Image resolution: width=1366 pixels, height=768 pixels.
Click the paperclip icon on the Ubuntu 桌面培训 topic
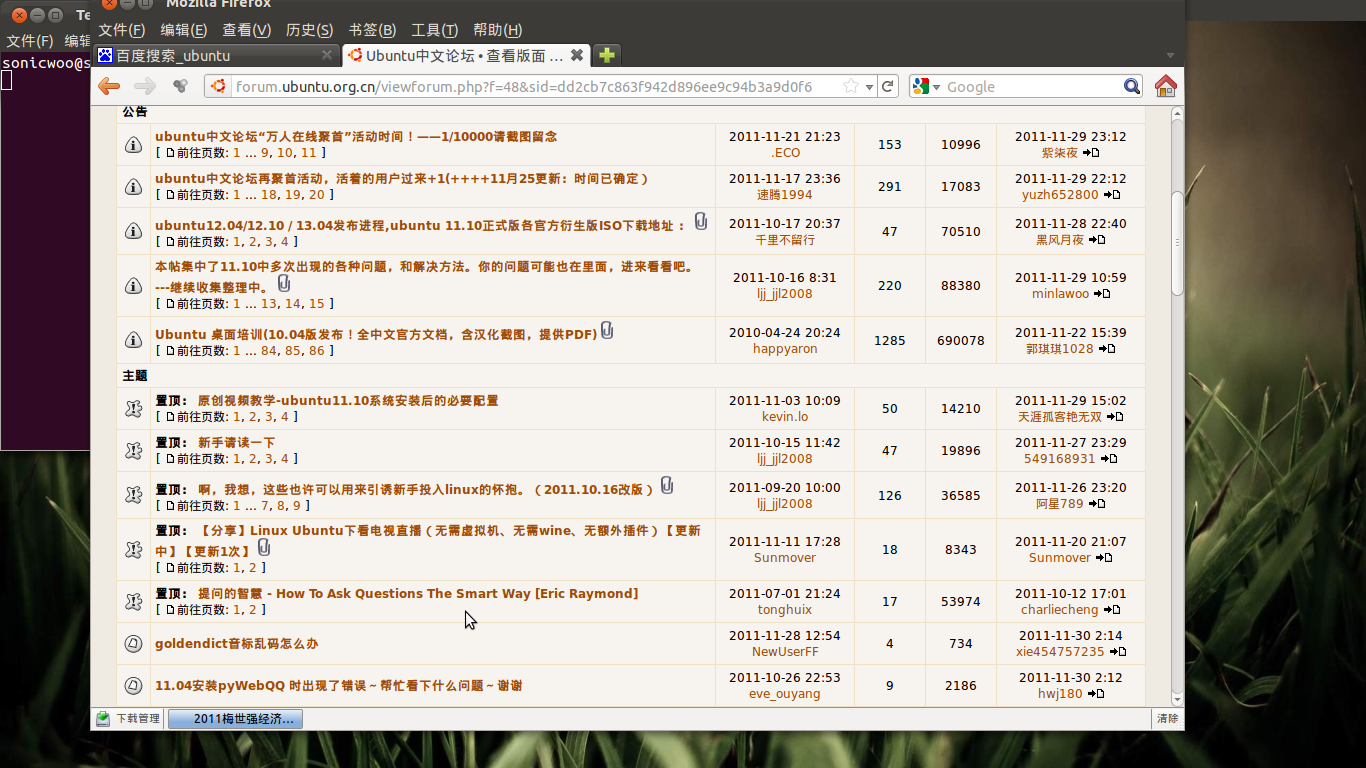click(x=607, y=330)
